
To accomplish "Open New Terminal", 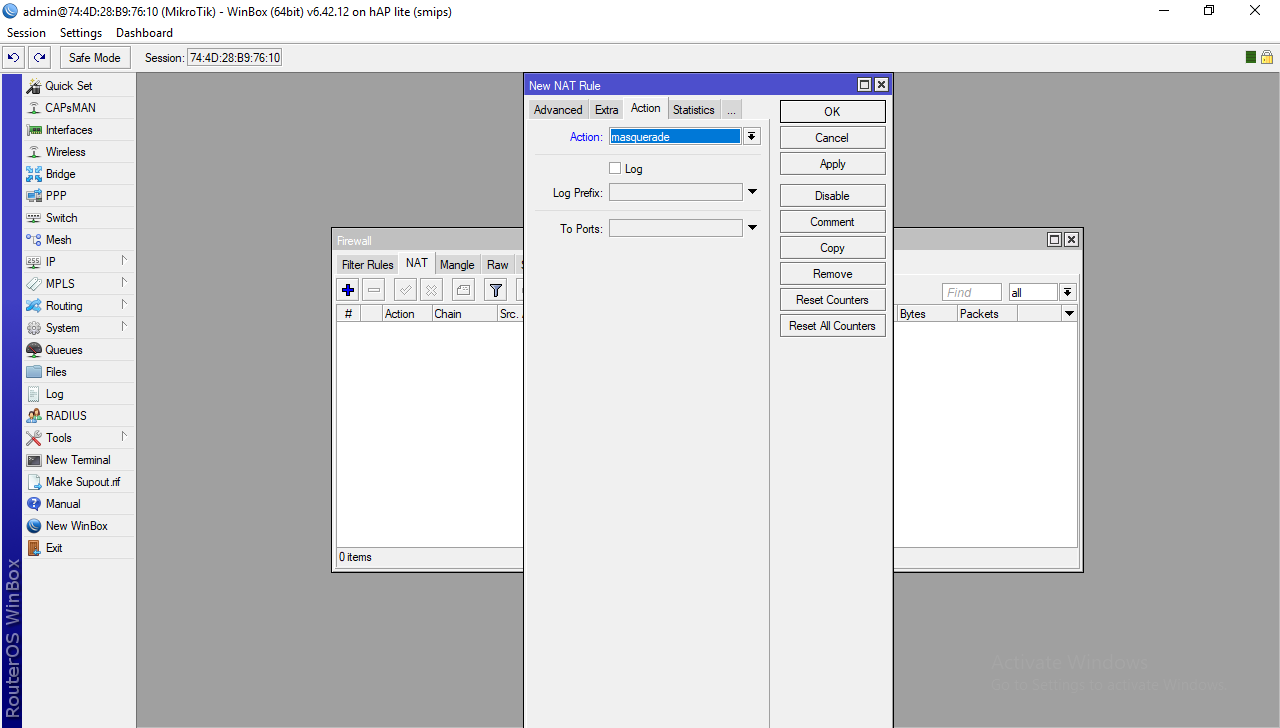I will pyautogui.click(x=79, y=460).
